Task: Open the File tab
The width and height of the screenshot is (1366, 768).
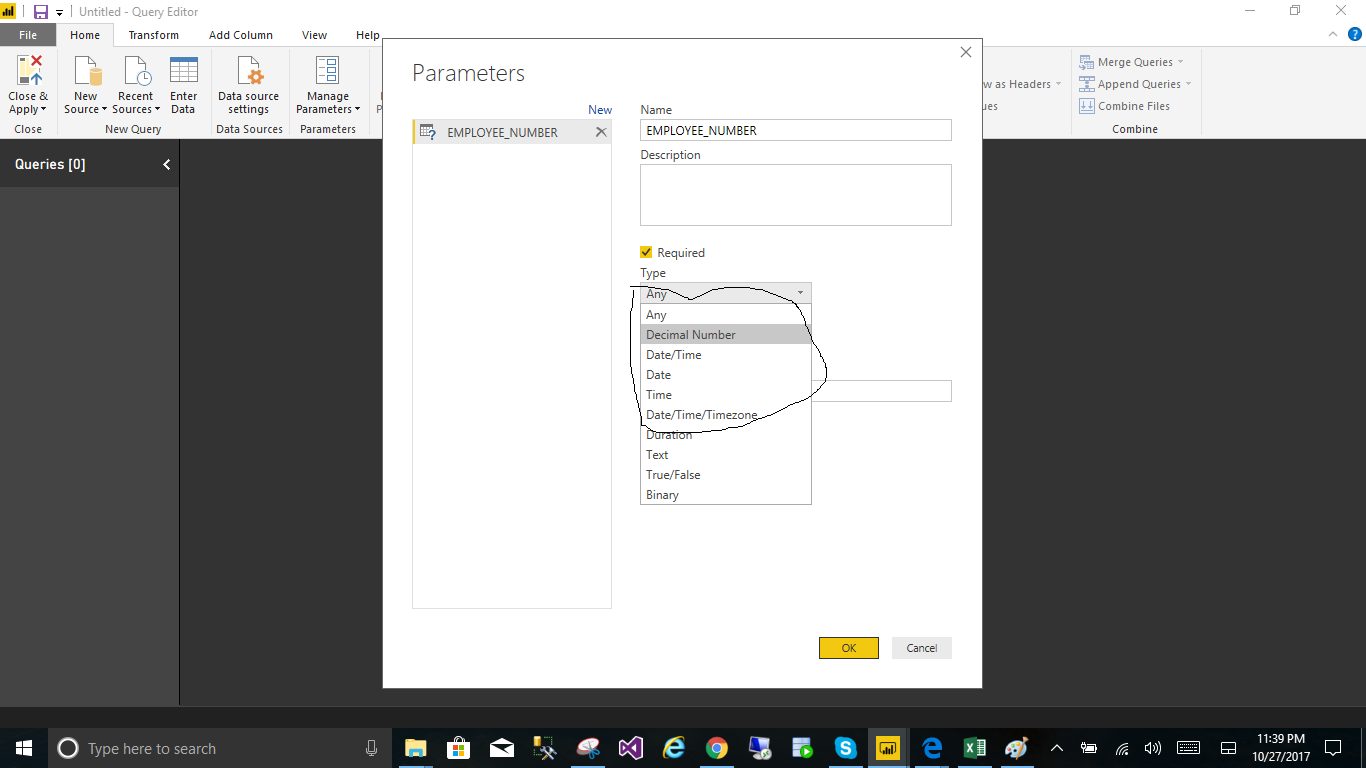Action: coord(28,35)
